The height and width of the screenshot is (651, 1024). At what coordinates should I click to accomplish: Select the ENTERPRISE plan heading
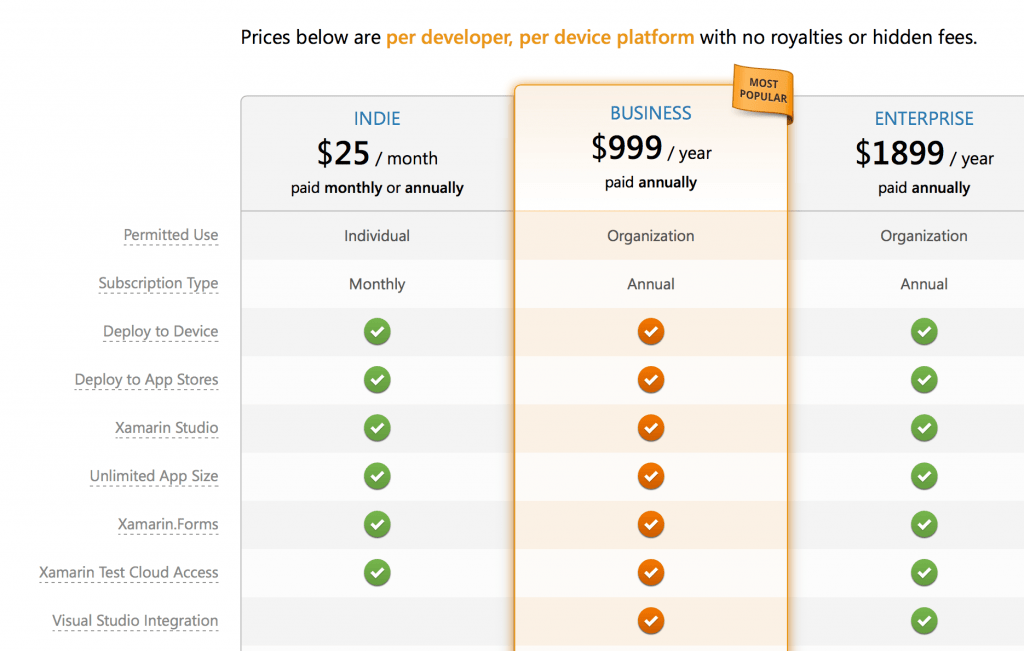click(923, 118)
